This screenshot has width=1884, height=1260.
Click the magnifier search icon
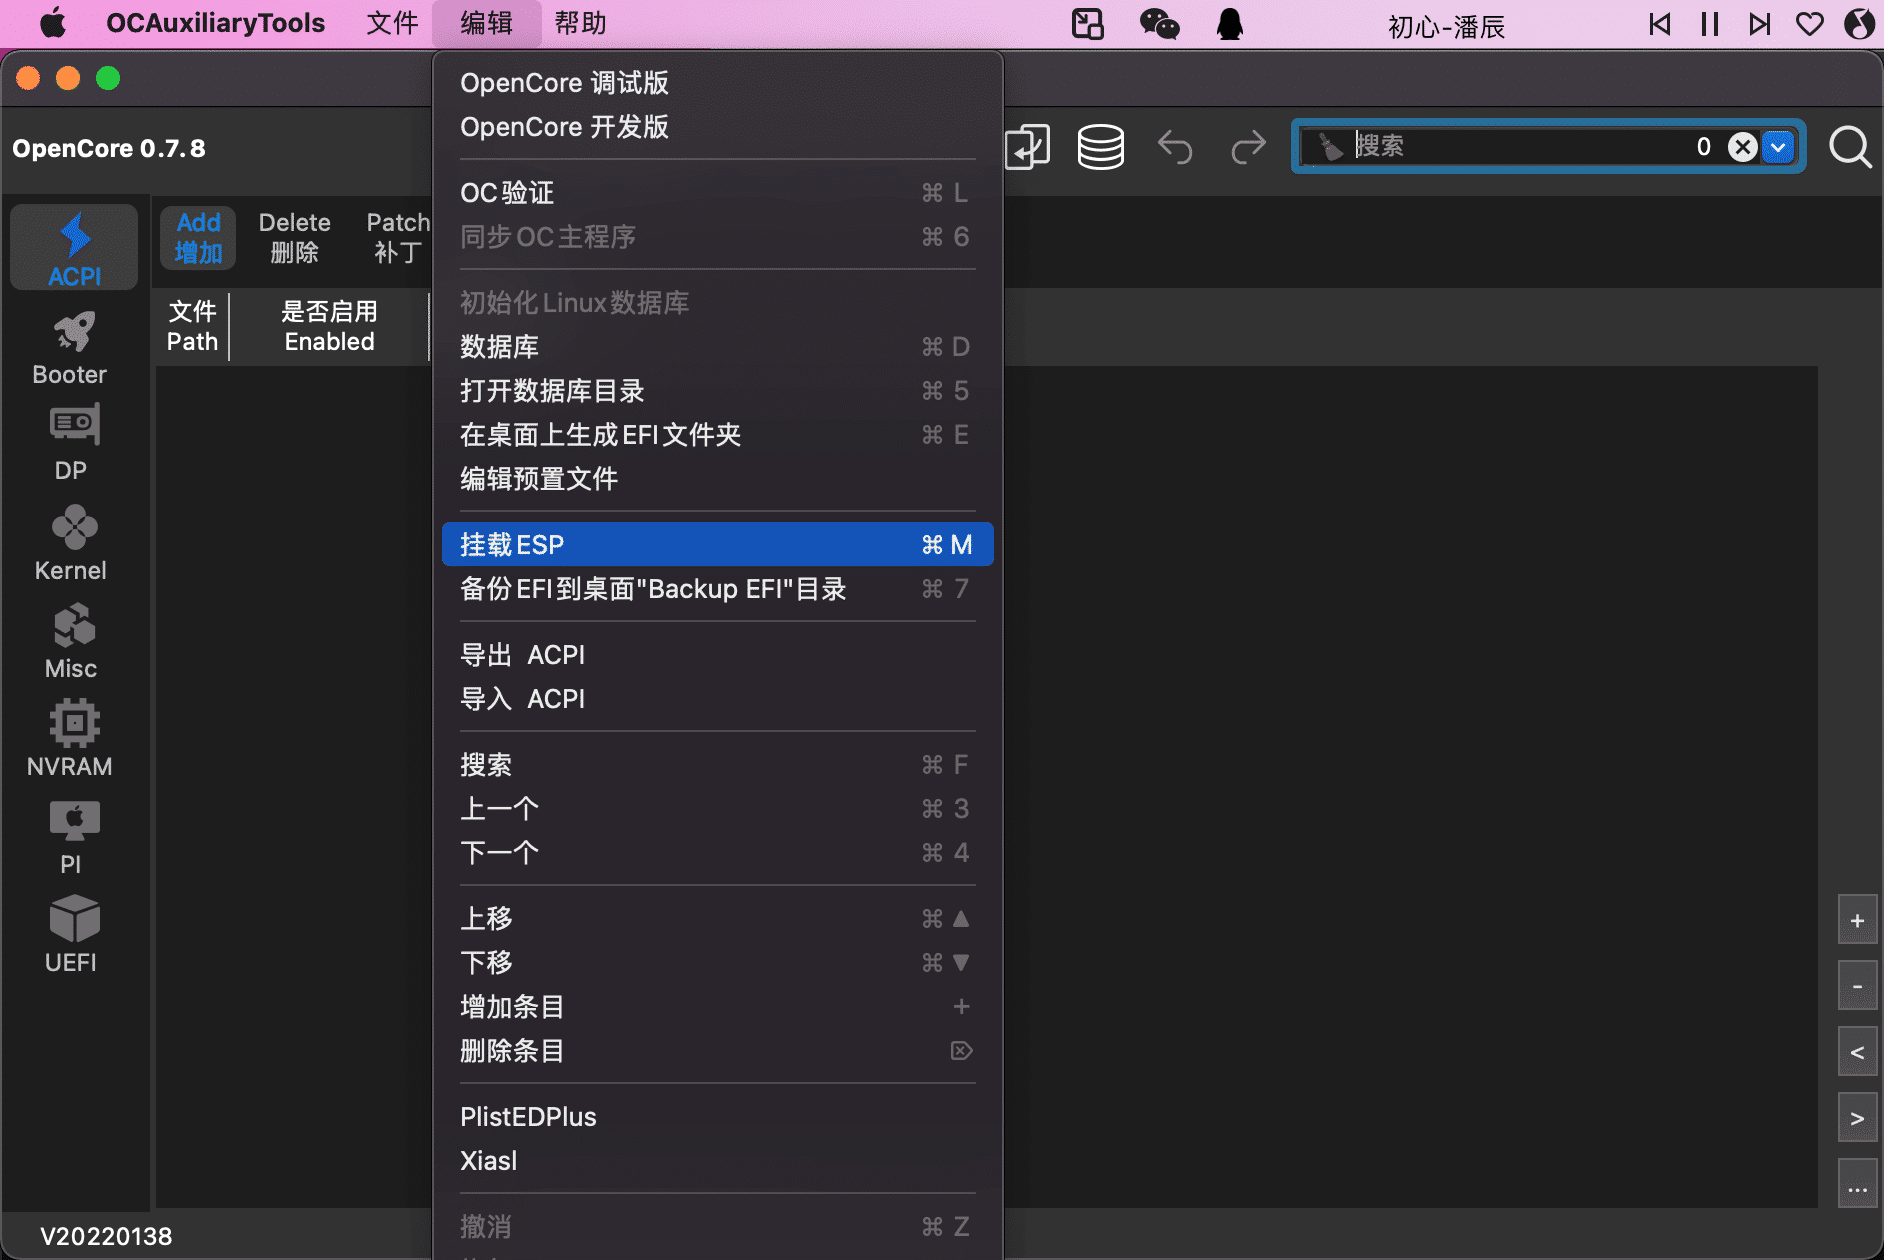click(x=1850, y=147)
